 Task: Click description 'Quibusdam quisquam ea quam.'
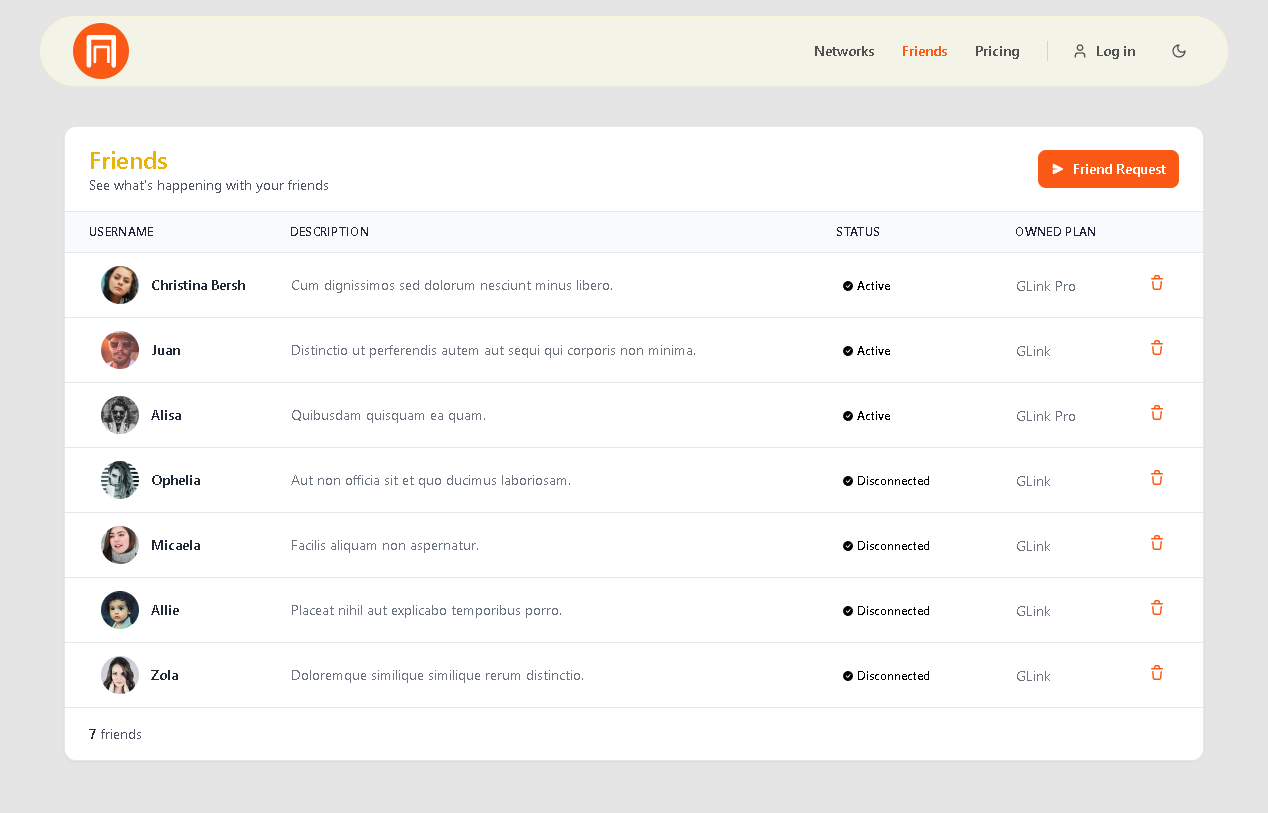tap(388, 415)
